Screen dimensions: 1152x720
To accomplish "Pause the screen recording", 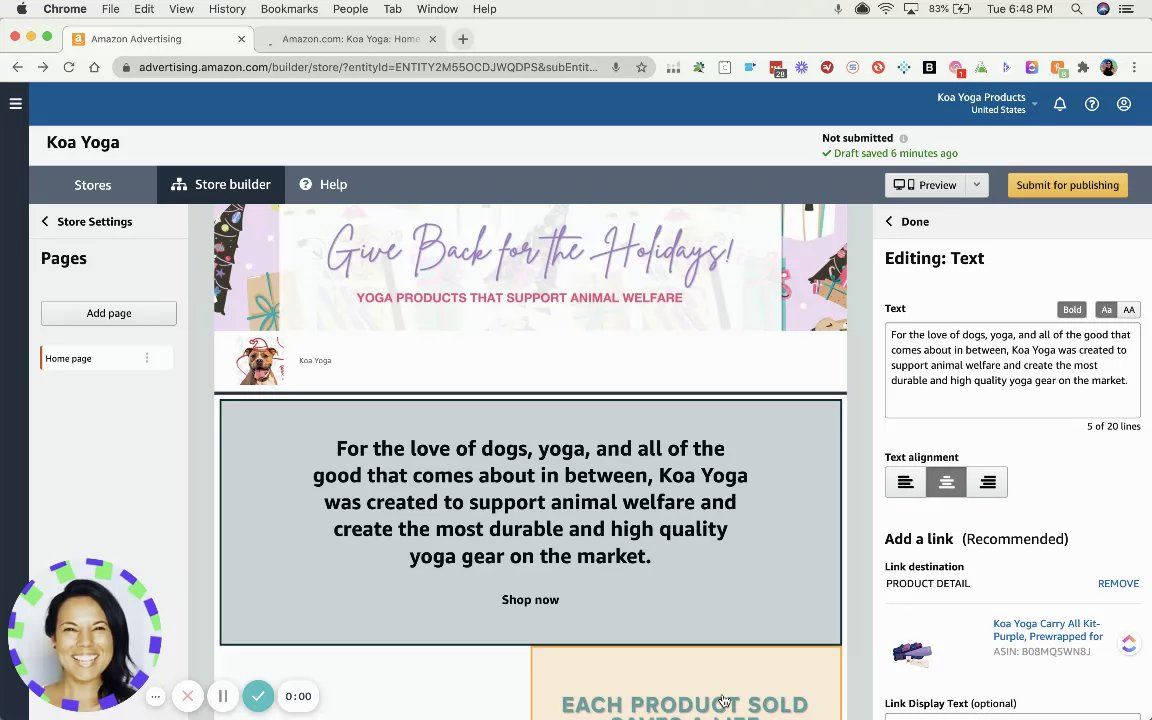I will 223,696.
